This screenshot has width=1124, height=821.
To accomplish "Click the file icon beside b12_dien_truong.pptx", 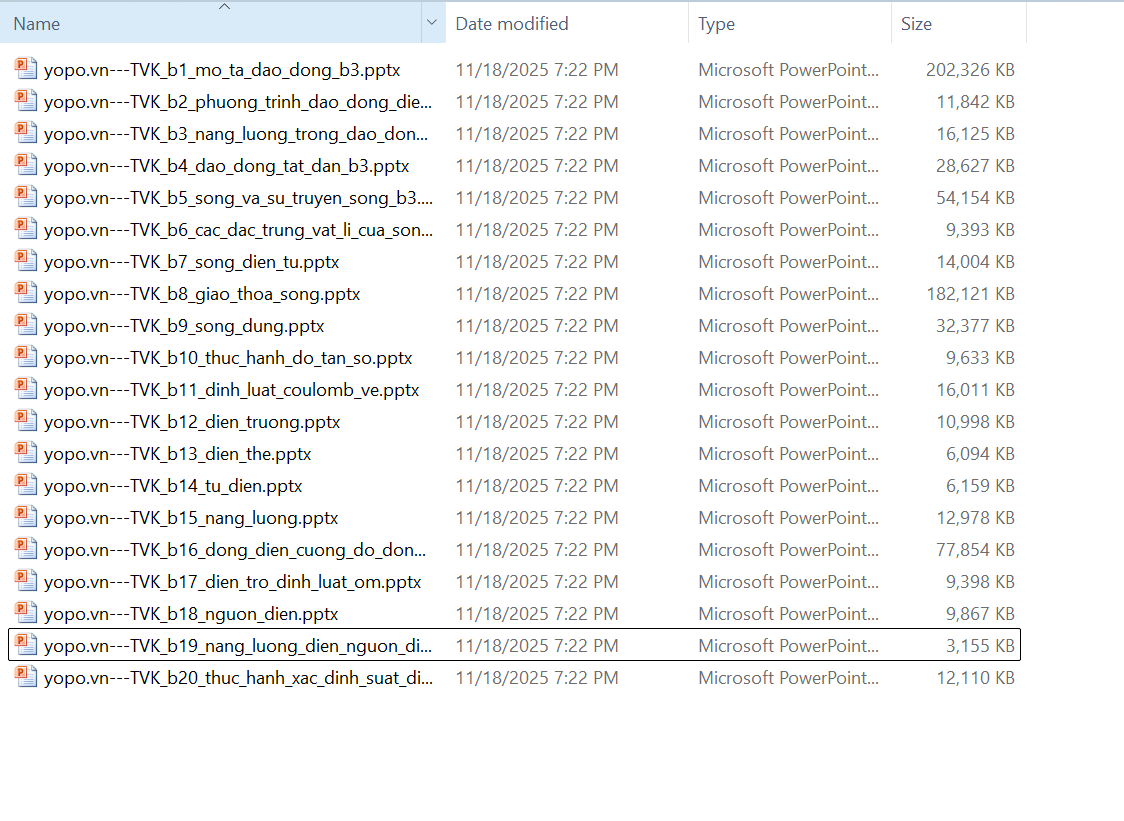I will click(26, 422).
